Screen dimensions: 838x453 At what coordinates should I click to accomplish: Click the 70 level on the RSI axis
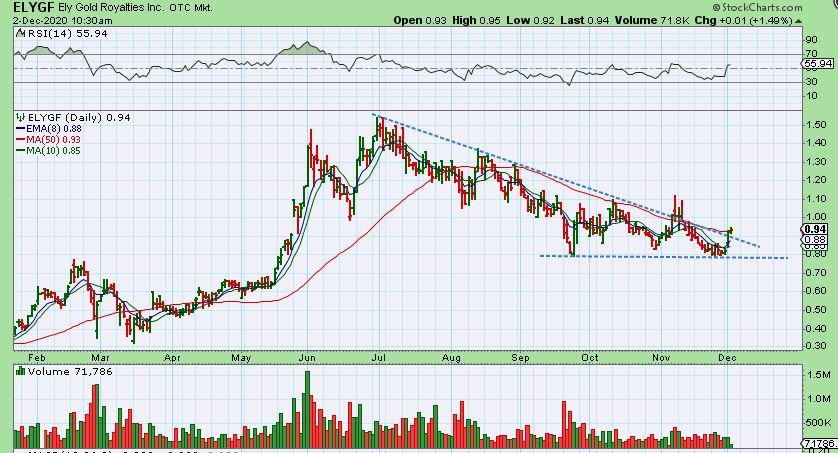[811, 53]
